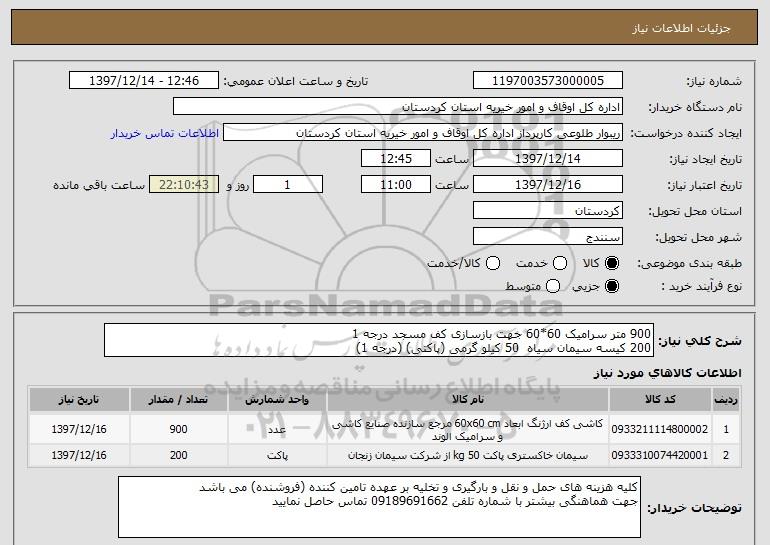Click the public announcement date field 12:46
The image size is (770, 545).
point(144,81)
